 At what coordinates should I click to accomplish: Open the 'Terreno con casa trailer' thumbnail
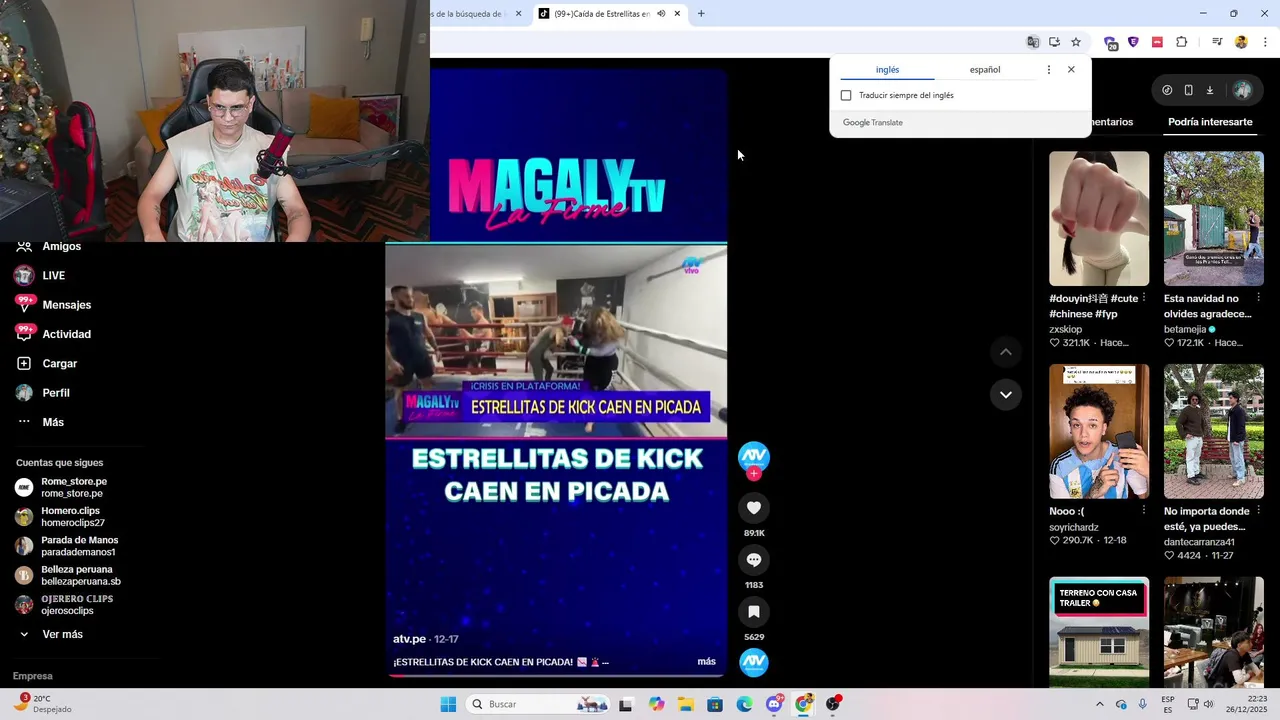pos(1099,632)
